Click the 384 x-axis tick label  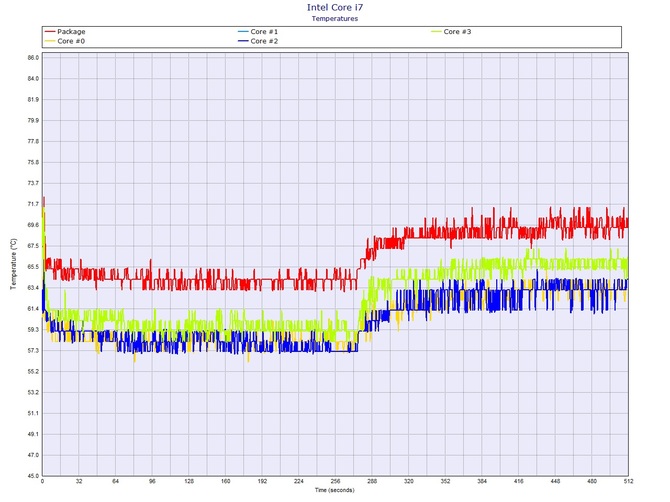pyautogui.click(x=482, y=481)
